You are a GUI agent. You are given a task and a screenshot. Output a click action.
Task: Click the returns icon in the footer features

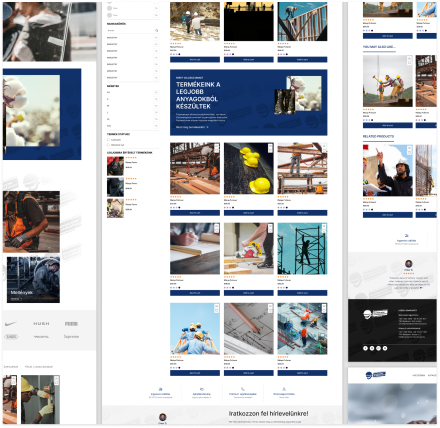point(202,389)
